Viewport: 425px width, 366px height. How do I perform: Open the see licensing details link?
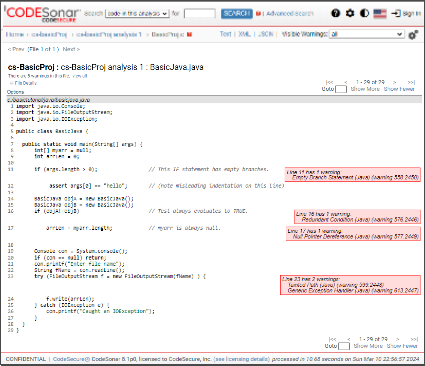pos(242,359)
